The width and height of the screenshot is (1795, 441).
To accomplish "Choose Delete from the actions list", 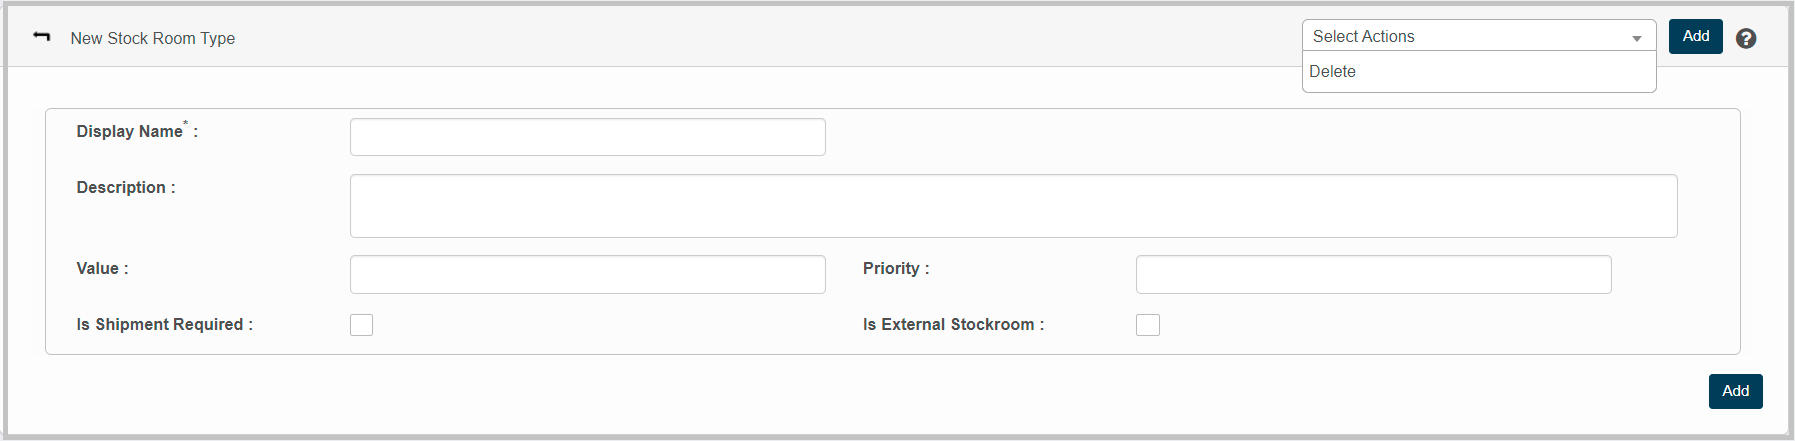I will pyautogui.click(x=1333, y=72).
